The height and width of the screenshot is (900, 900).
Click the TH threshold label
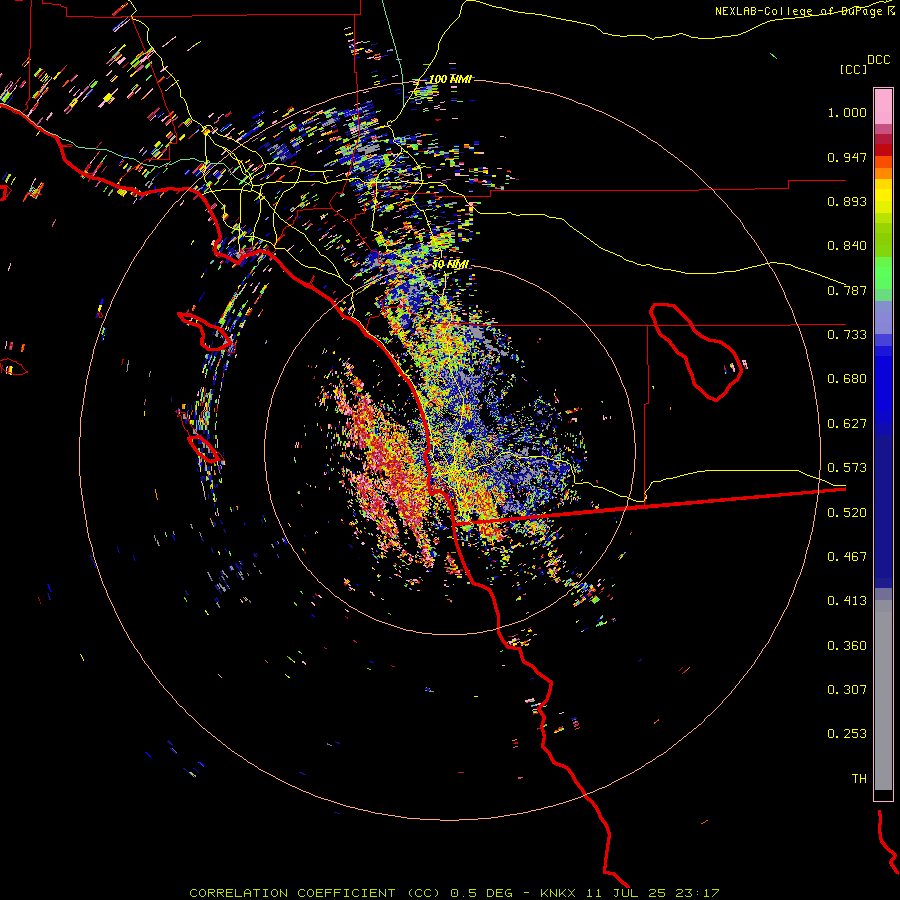(x=859, y=778)
